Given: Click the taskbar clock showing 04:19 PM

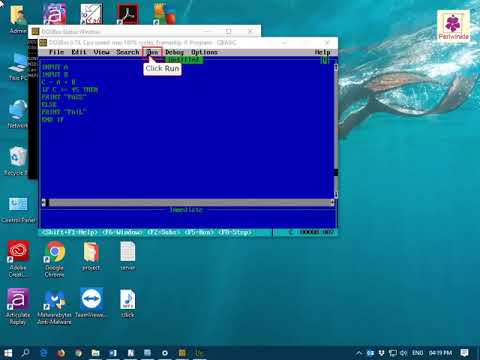Looking at the screenshot, I should coord(440,353).
